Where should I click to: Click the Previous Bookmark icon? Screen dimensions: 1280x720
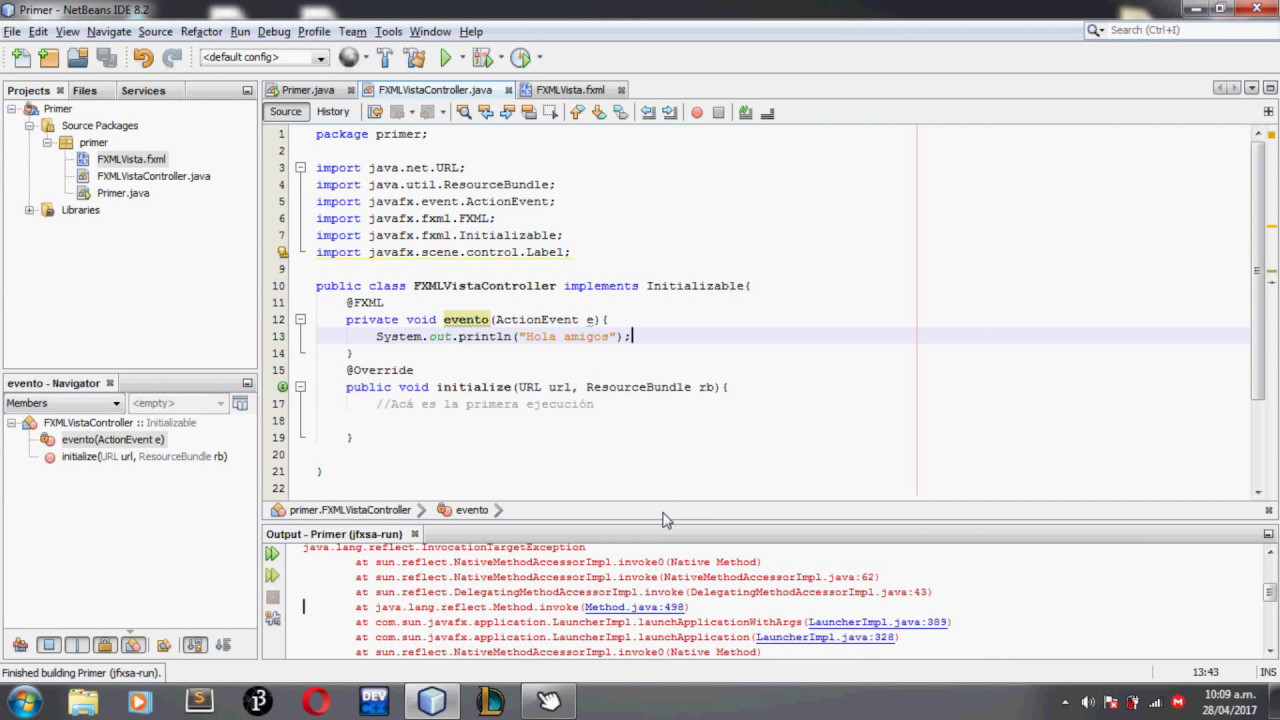coord(577,112)
